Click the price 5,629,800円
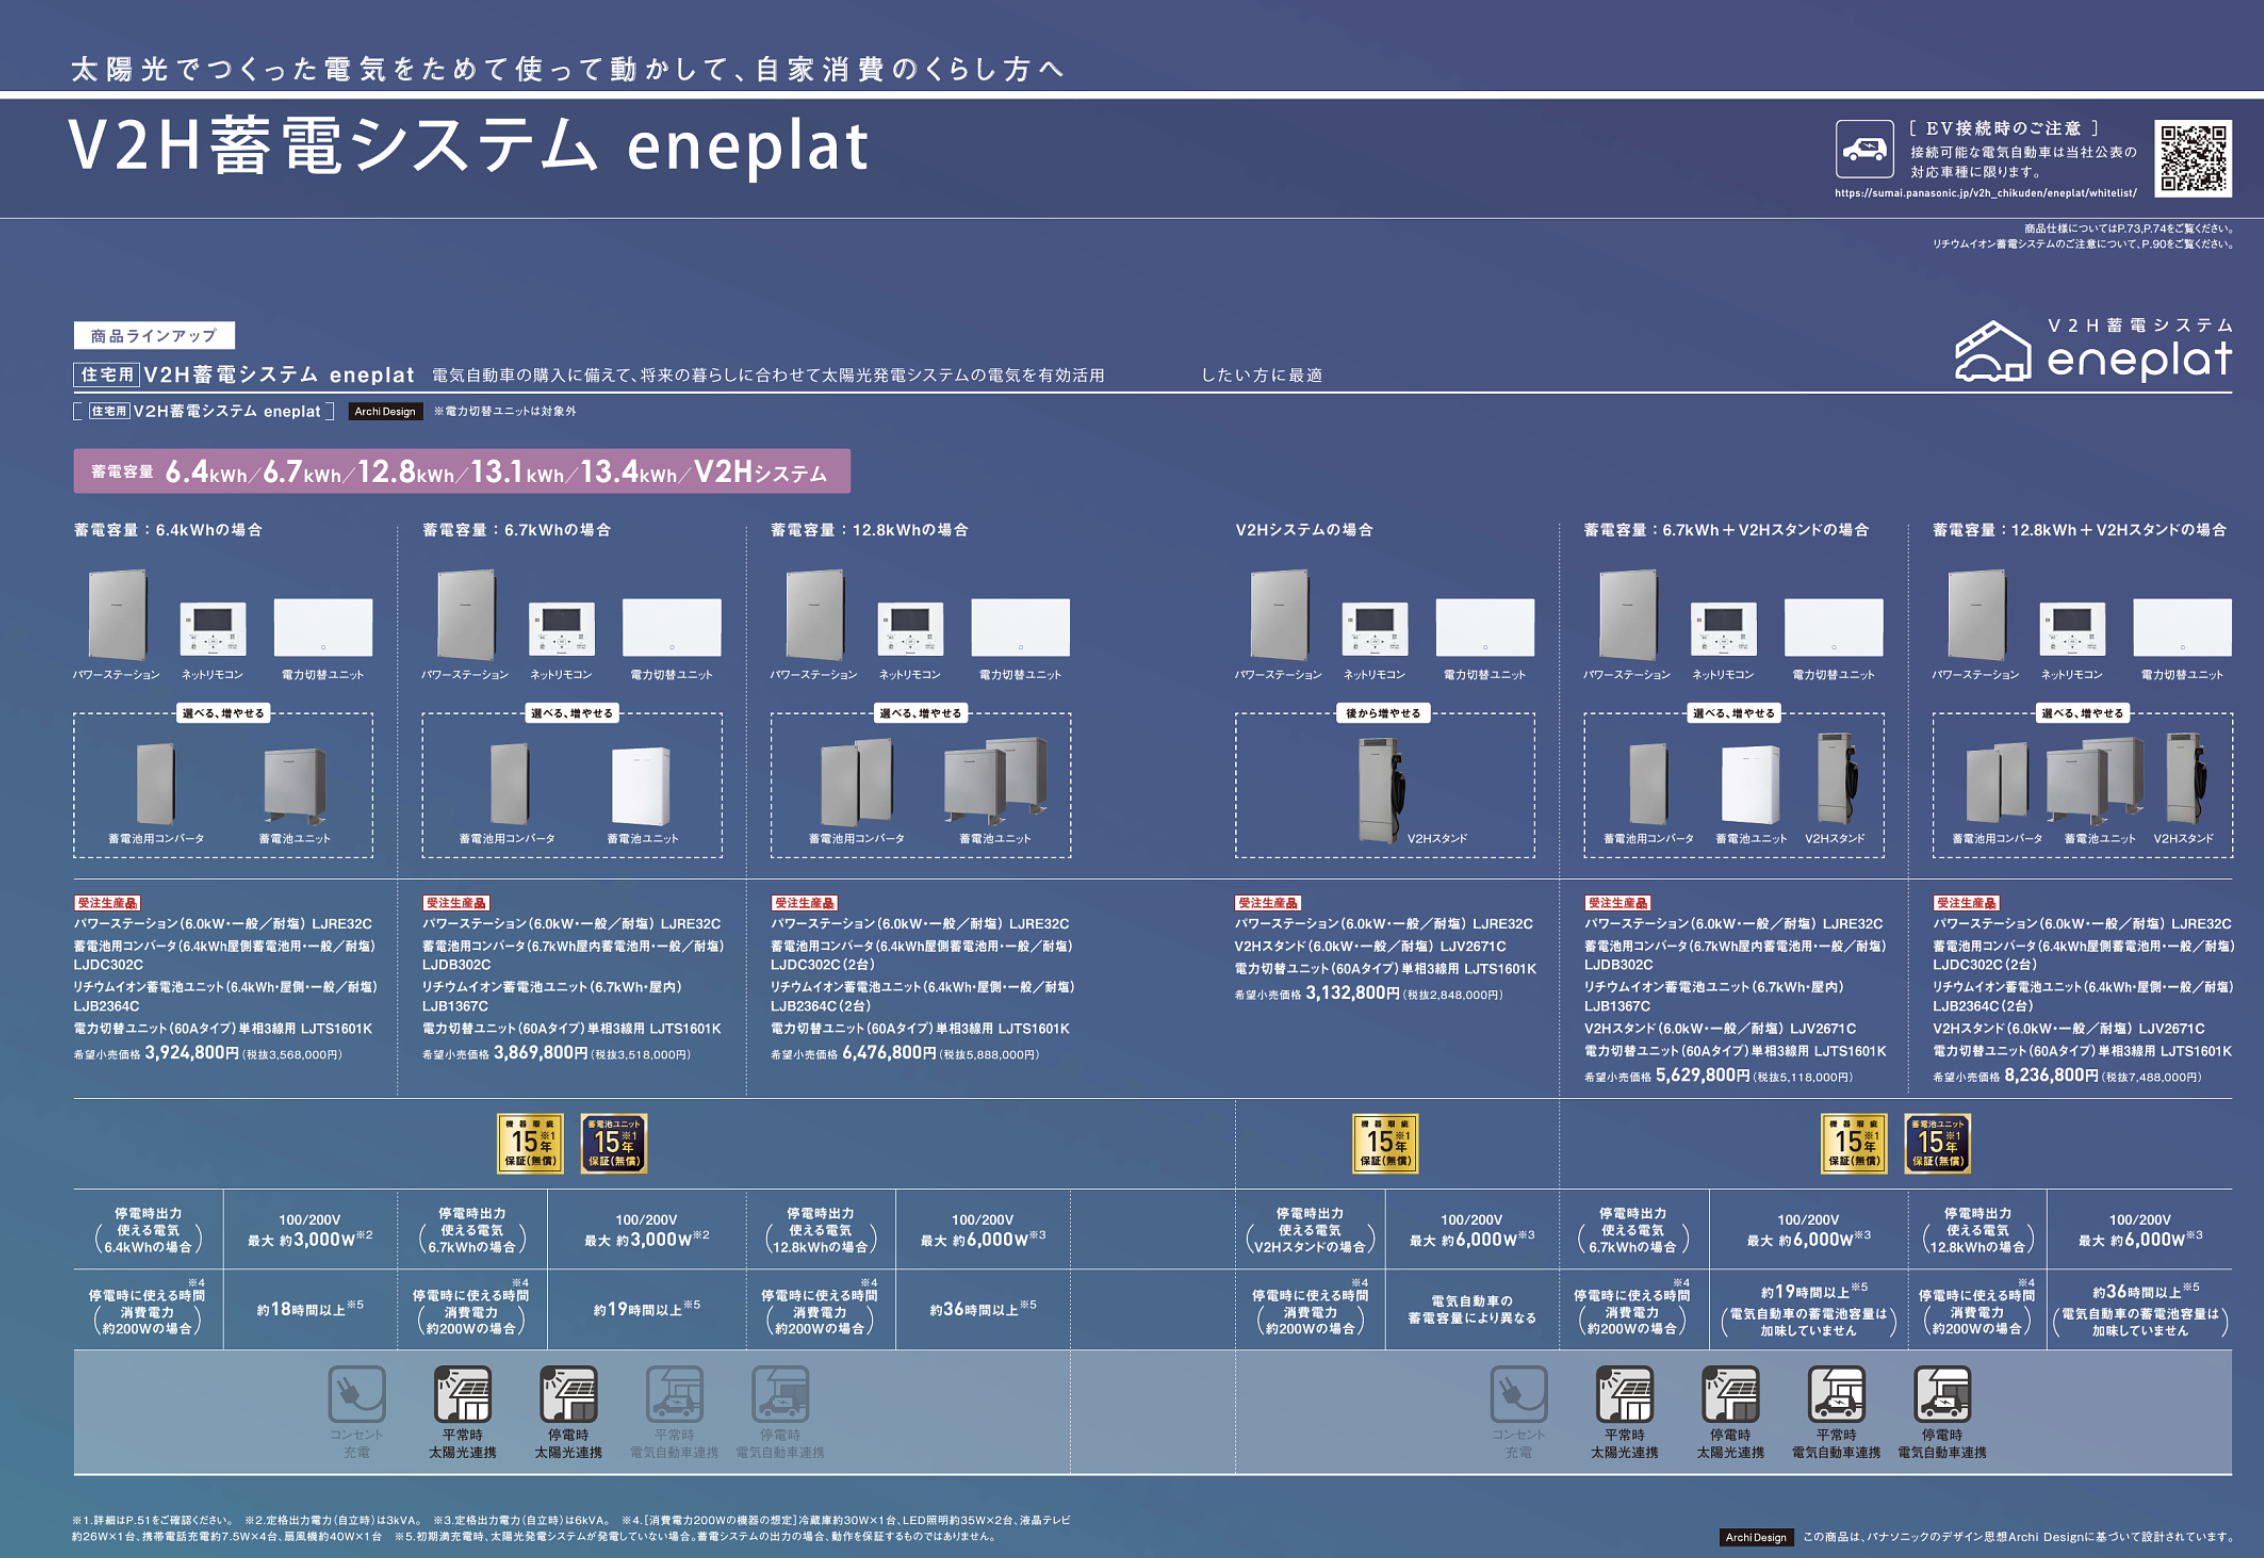Screen dimensions: 2264x1558 click(x=1703, y=1075)
